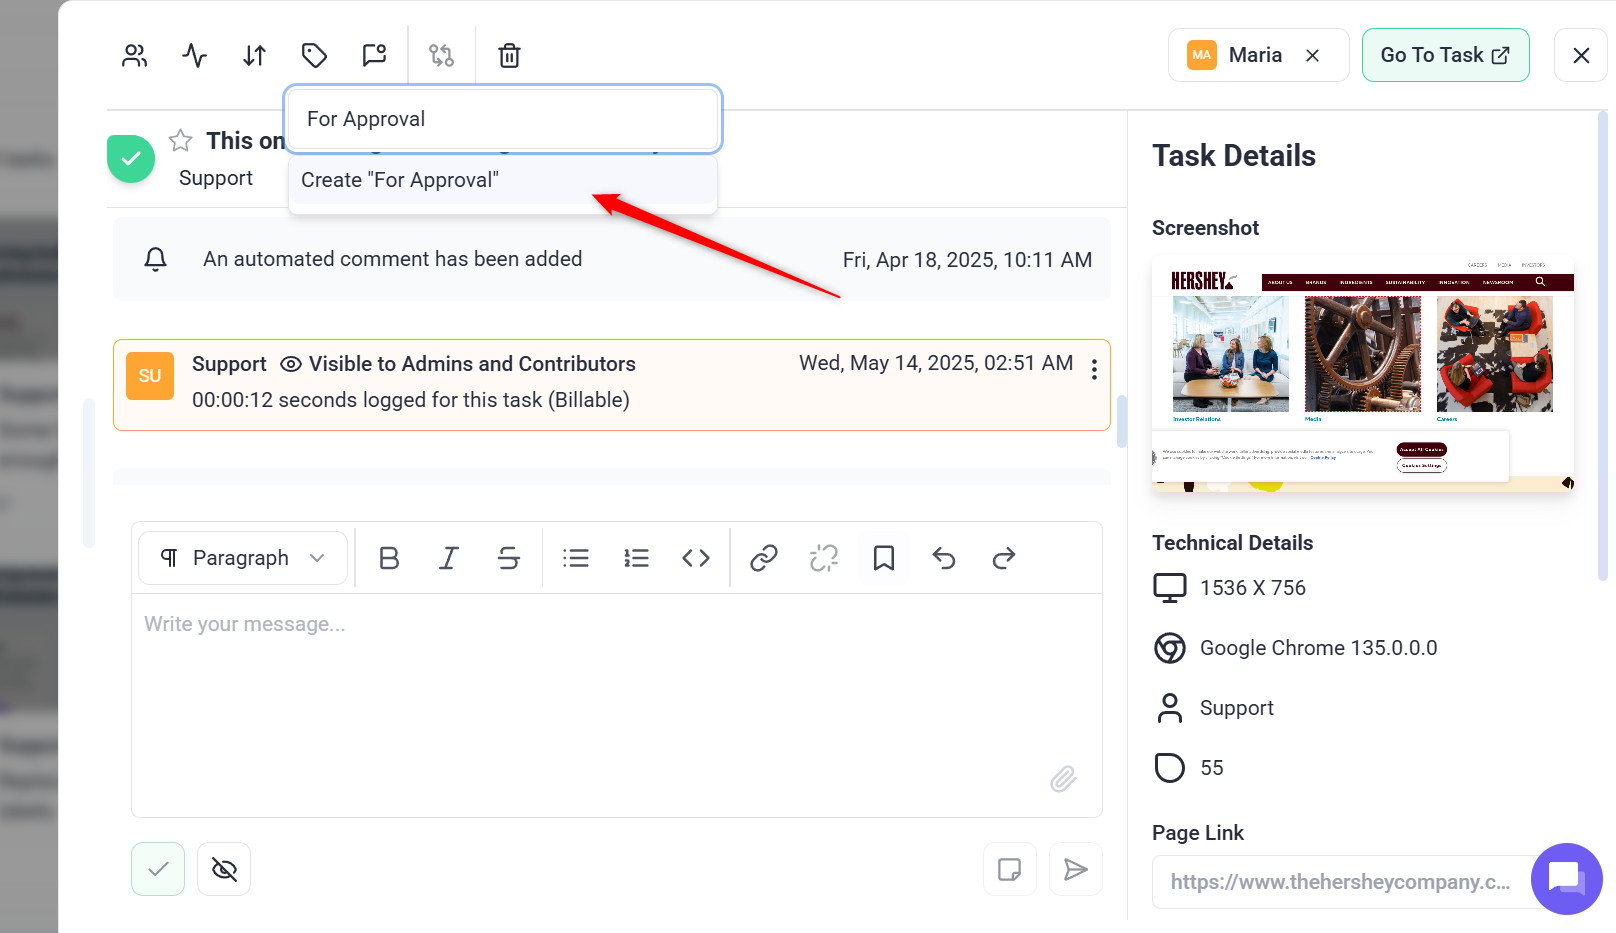This screenshot has width=1616, height=933.
Task: Toggle comment visibility eye-slash button
Action: [224, 870]
